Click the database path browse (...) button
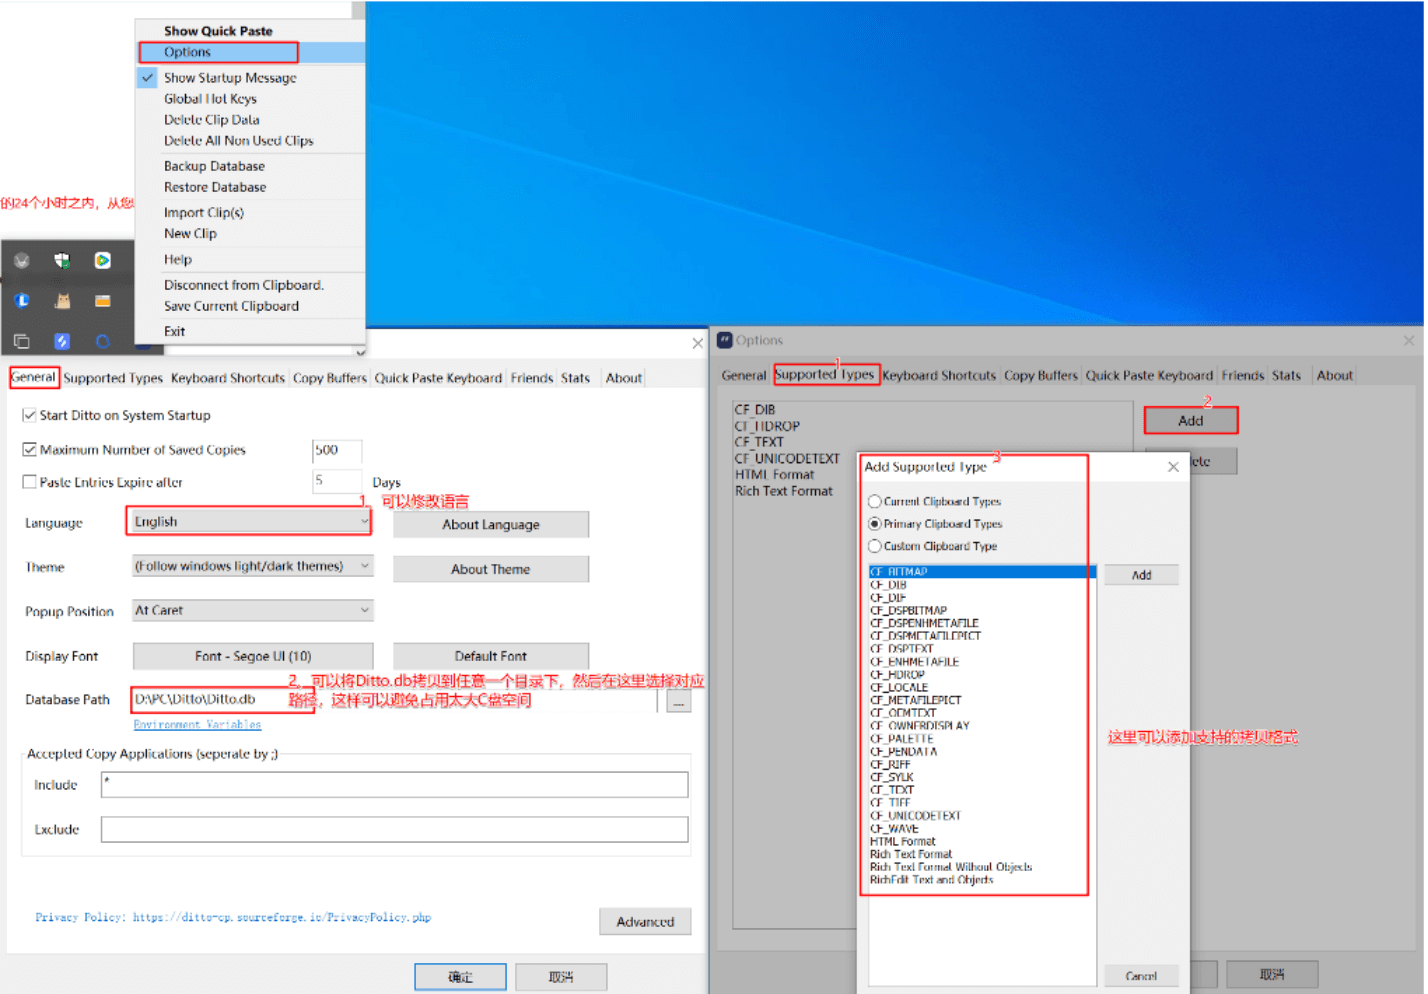The height and width of the screenshot is (994, 1428). [679, 702]
